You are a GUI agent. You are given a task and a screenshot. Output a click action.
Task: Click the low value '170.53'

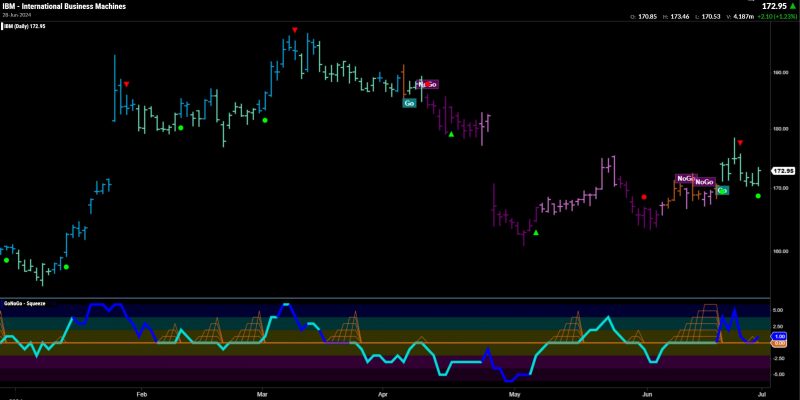tap(712, 17)
